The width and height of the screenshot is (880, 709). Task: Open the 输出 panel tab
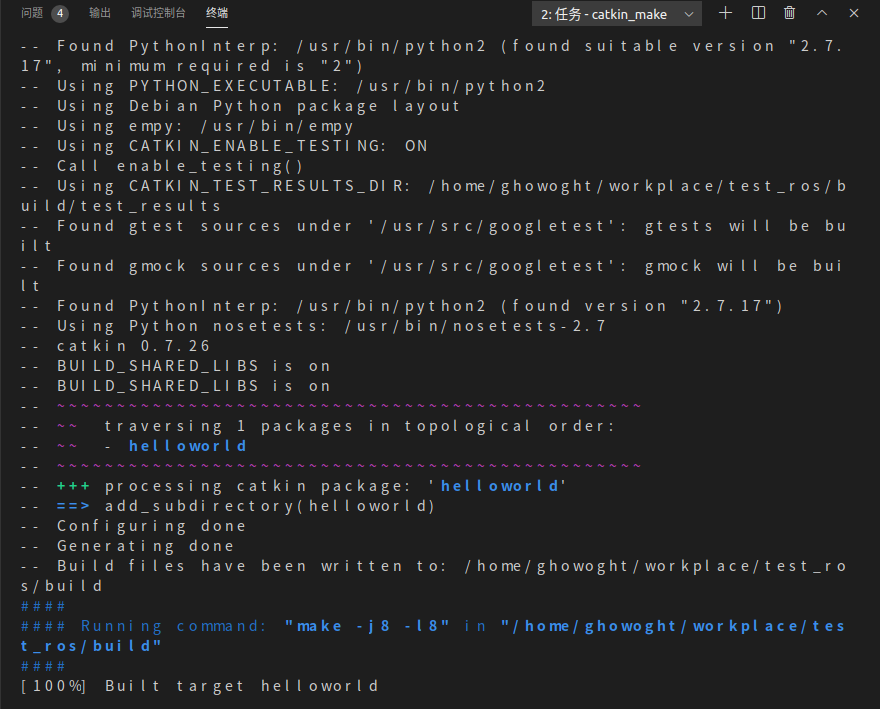[x=100, y=13]
